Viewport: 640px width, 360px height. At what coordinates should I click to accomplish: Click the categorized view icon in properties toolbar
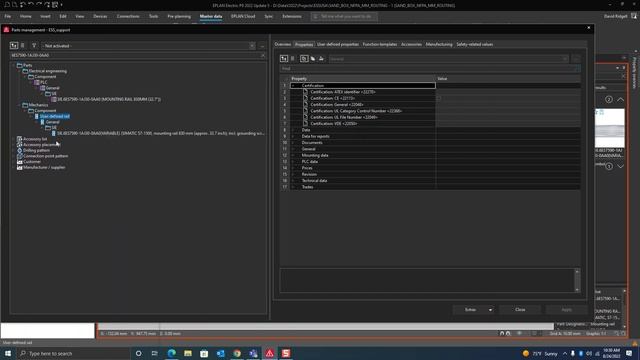(x=284, y=59)
